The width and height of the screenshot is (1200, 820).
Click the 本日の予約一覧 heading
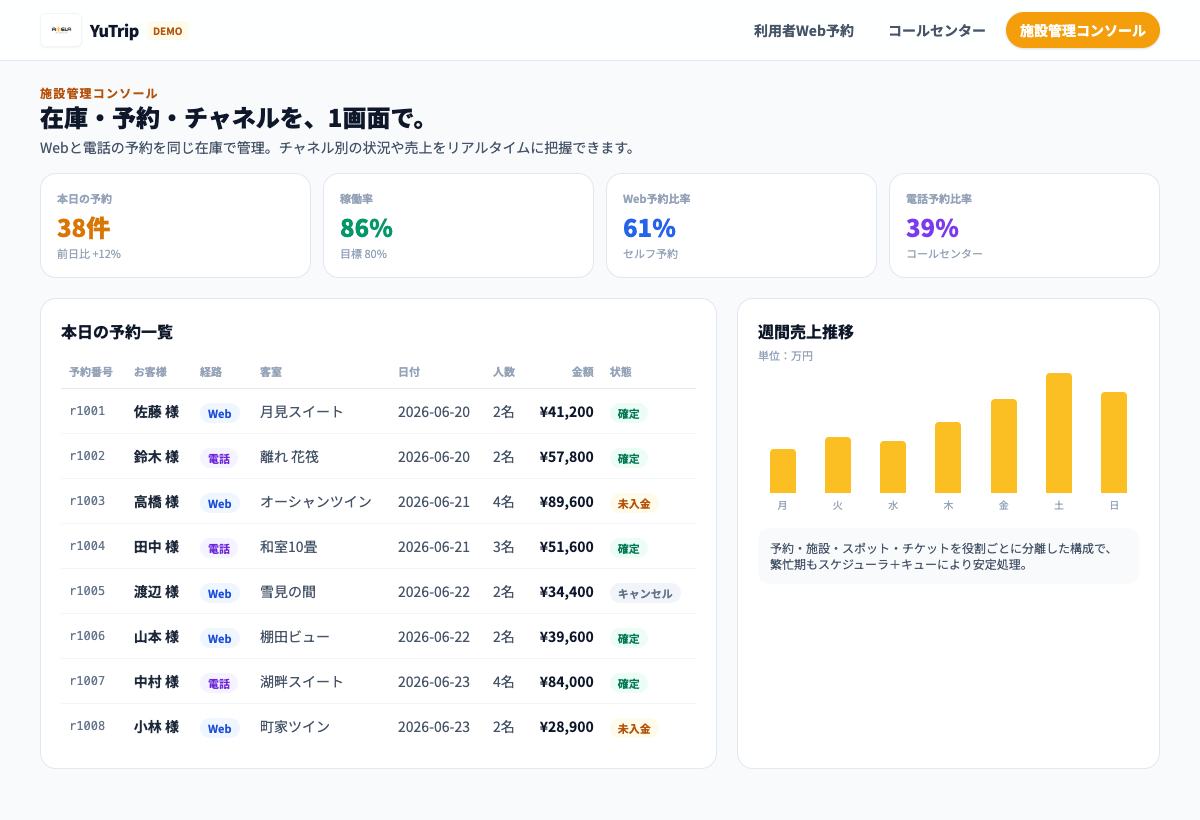coord(117,332)
